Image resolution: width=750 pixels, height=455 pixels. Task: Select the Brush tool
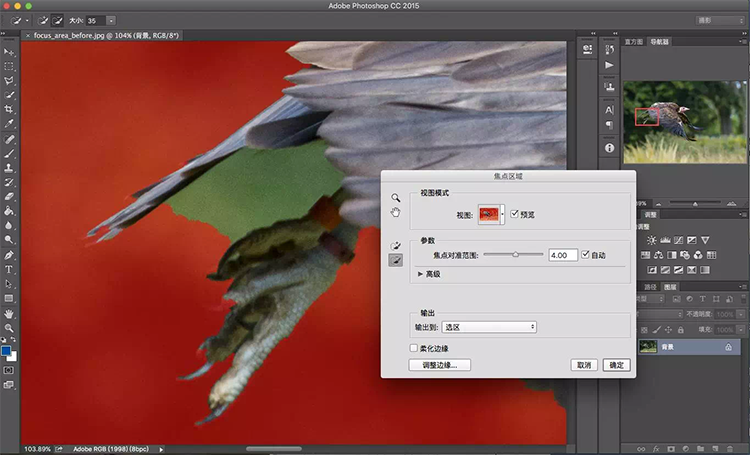click(9, 154)
